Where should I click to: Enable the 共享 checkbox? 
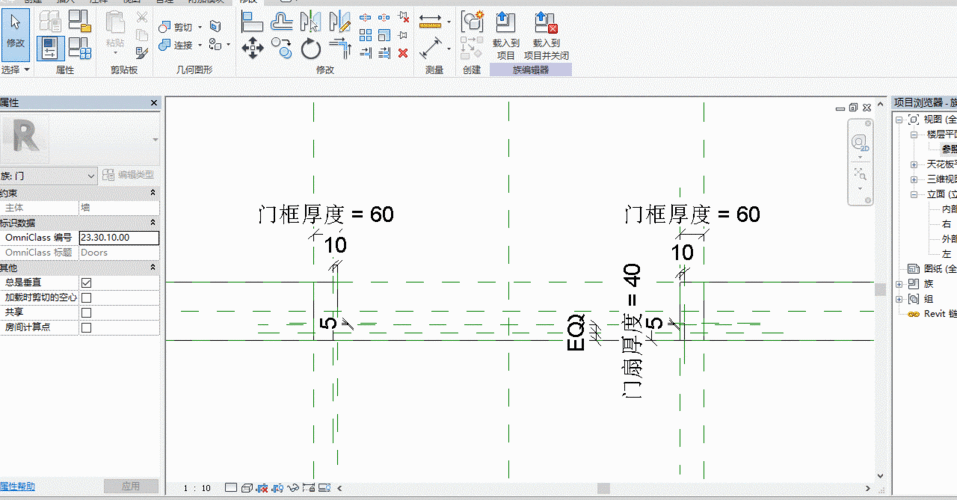tap(86, 313)
